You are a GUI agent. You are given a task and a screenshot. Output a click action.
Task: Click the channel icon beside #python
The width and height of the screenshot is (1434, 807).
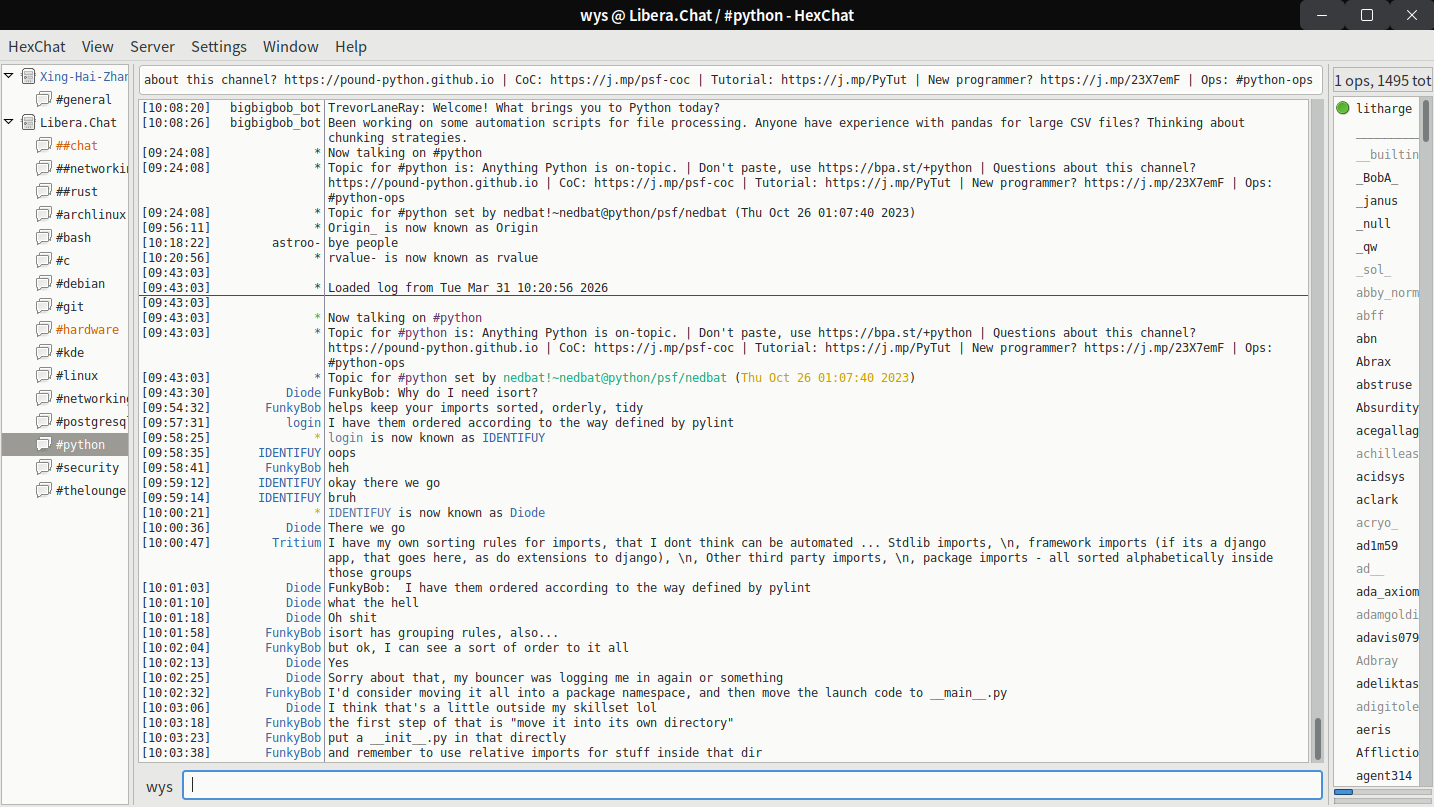tap(43, 444)
